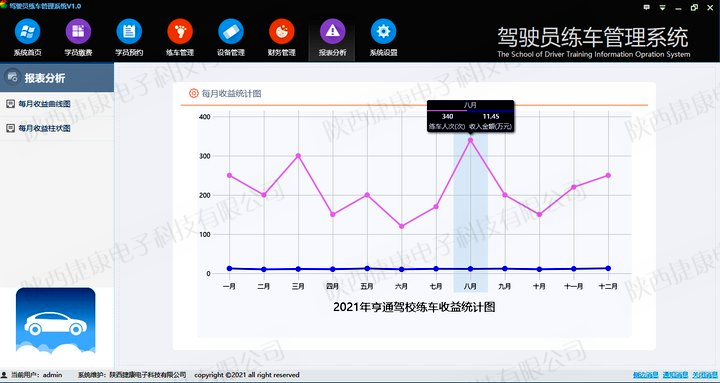Viewport: 720px width, 383px height.
Task: Click the 报表分析 sidebar header
Action: (57, 78)
